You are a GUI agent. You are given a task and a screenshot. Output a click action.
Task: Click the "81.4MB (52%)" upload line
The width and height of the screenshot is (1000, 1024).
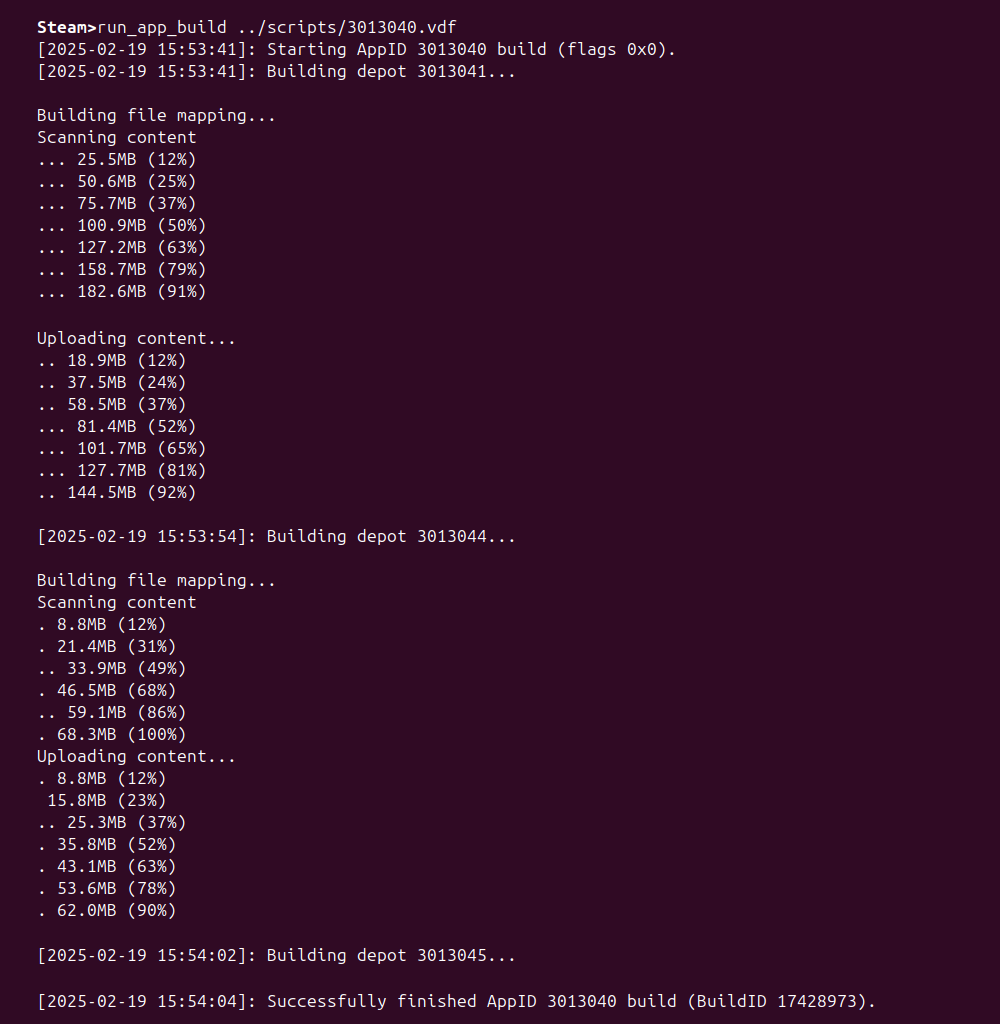pyautogui.click(x=136, y=426)
